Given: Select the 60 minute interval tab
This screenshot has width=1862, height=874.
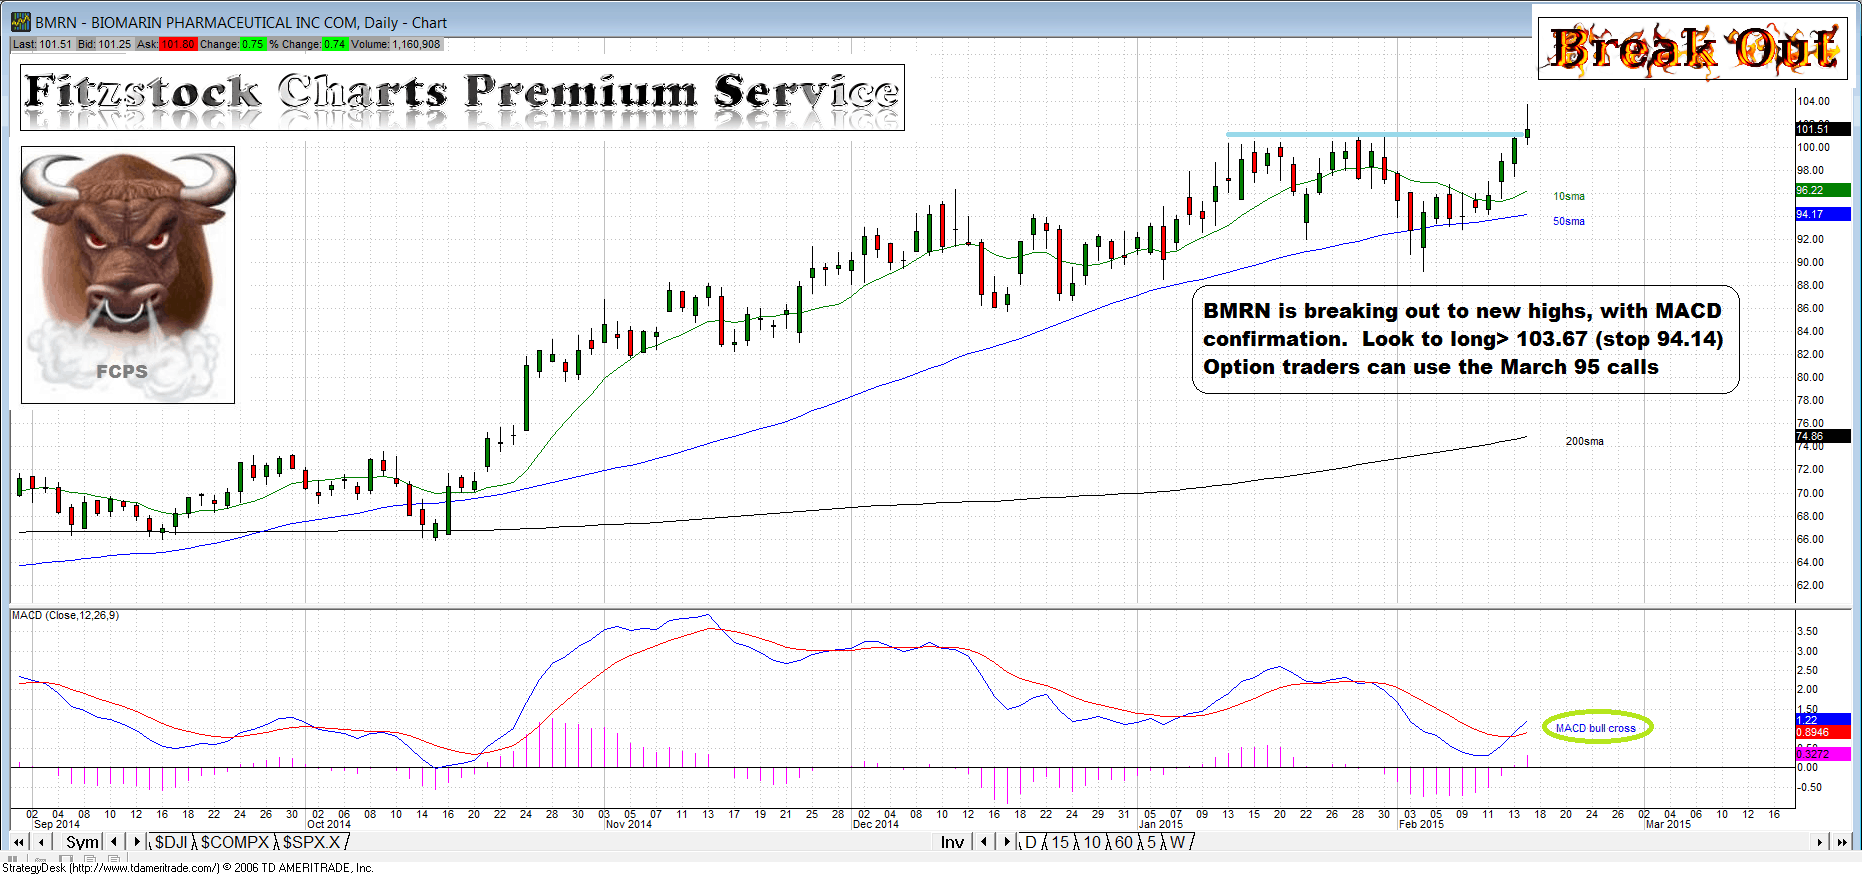Looking at the screenshot, I should (1124, 843).
